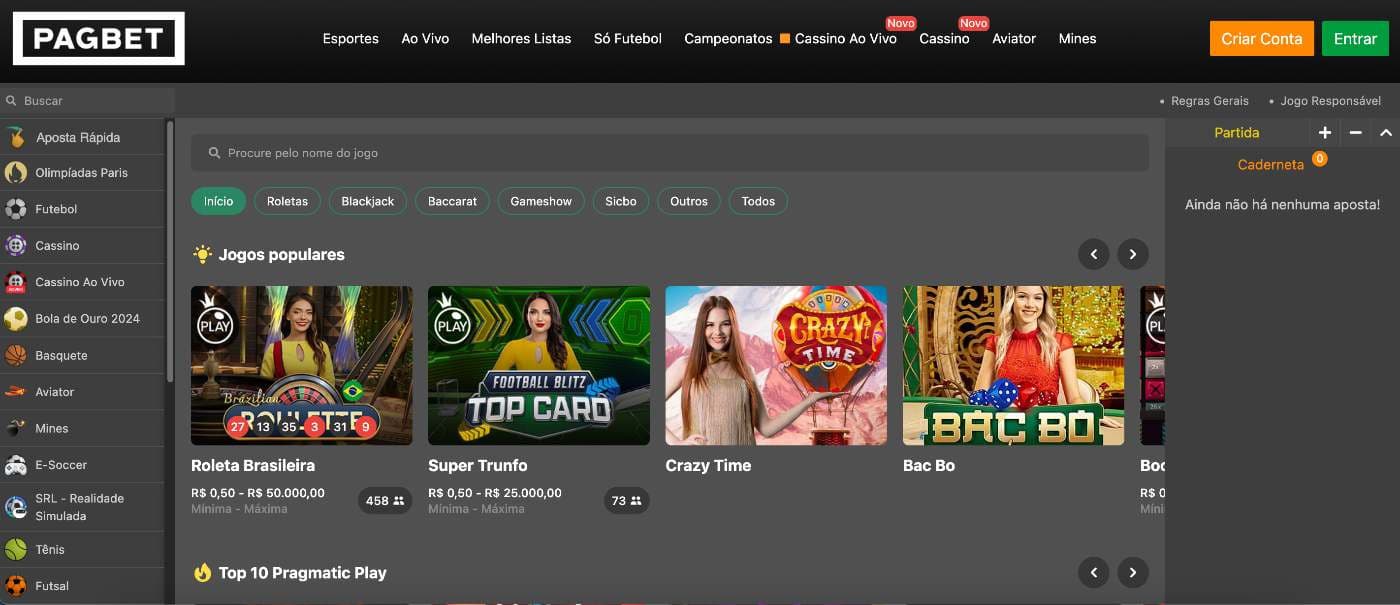The height and width of the screenshot is (605, 1400).
Task: Open Melhores Listas in the top menu
Action: click(521, 39)
